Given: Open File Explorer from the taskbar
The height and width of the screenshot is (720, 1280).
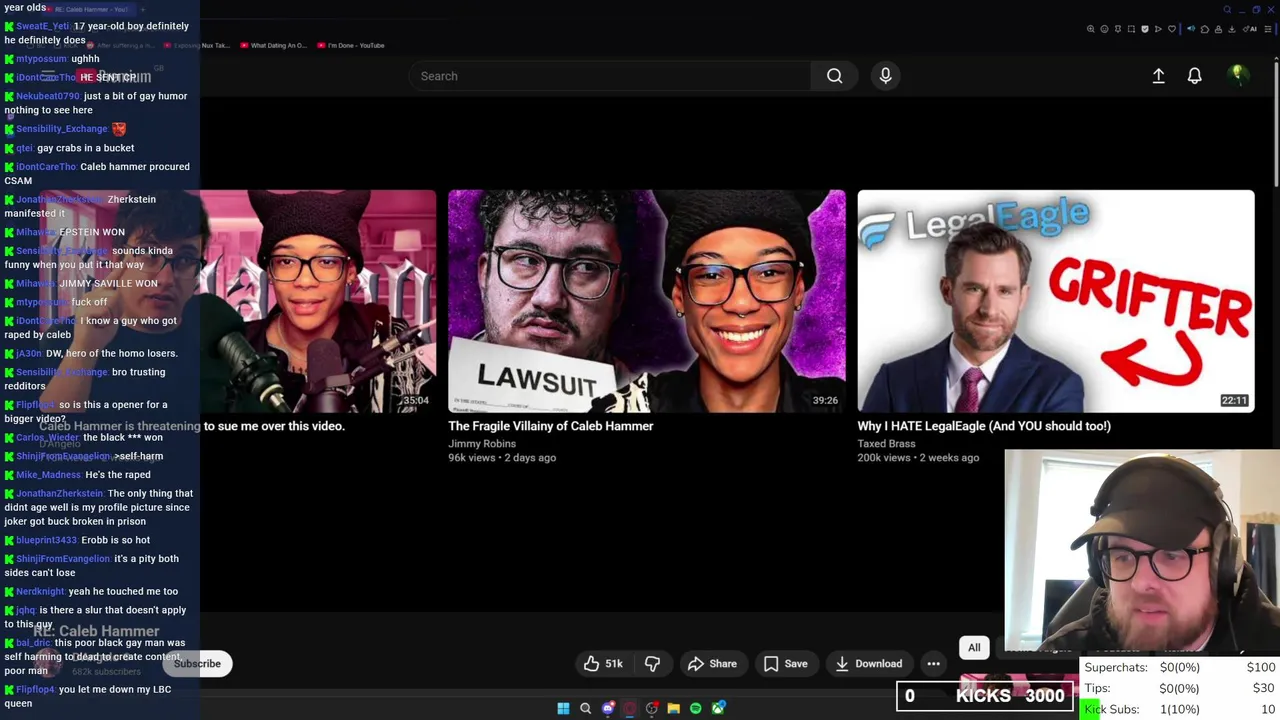Looking at the screenshot, I should [x=673, y=708].
